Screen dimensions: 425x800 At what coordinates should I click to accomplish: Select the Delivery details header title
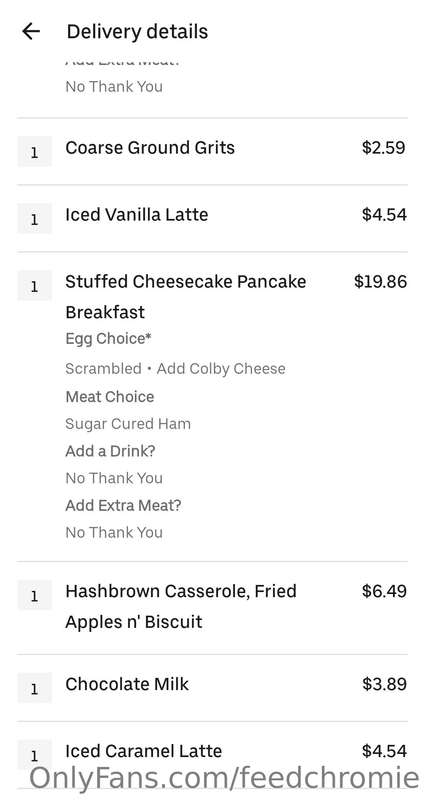(x=137, y=32)
